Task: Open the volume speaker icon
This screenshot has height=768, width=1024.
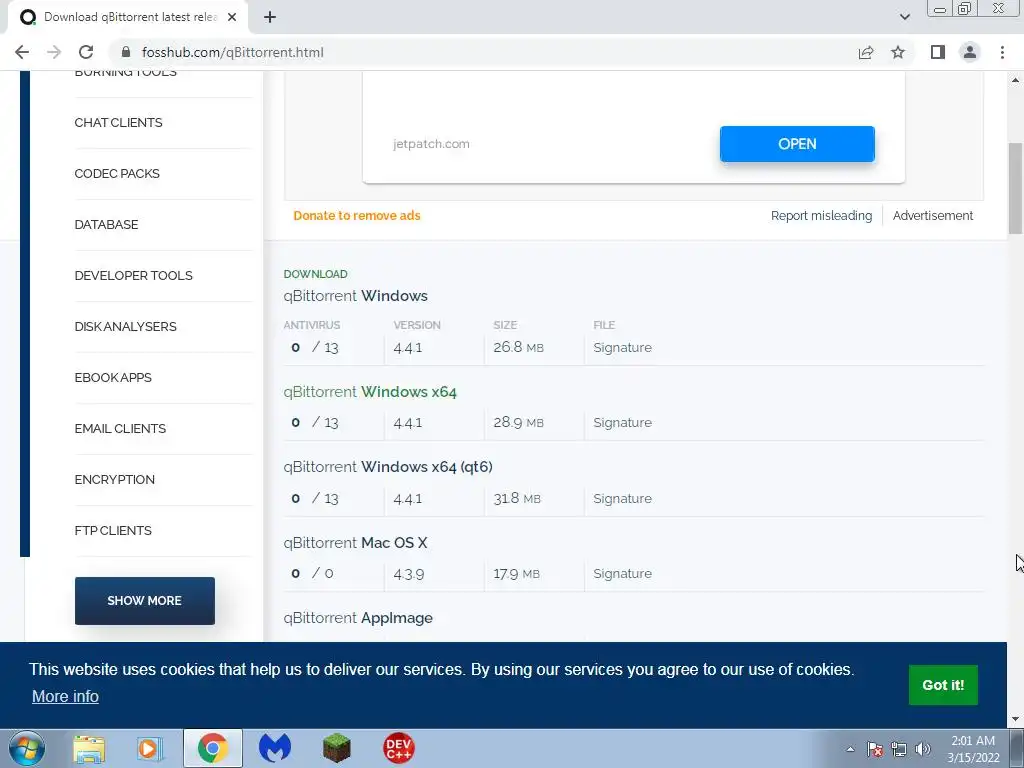Action: [x=923, y=749]
